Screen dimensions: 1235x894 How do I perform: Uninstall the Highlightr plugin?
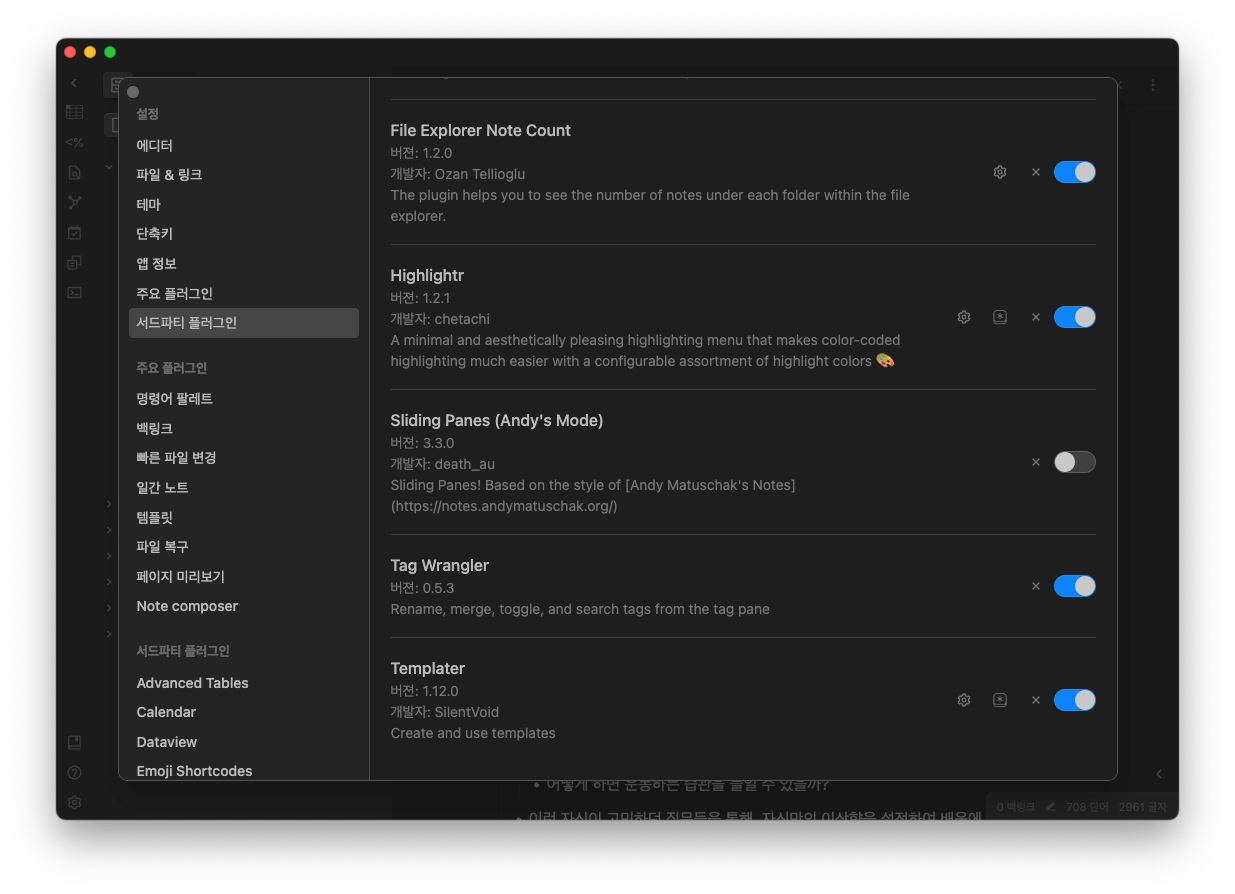(1035, 317)
